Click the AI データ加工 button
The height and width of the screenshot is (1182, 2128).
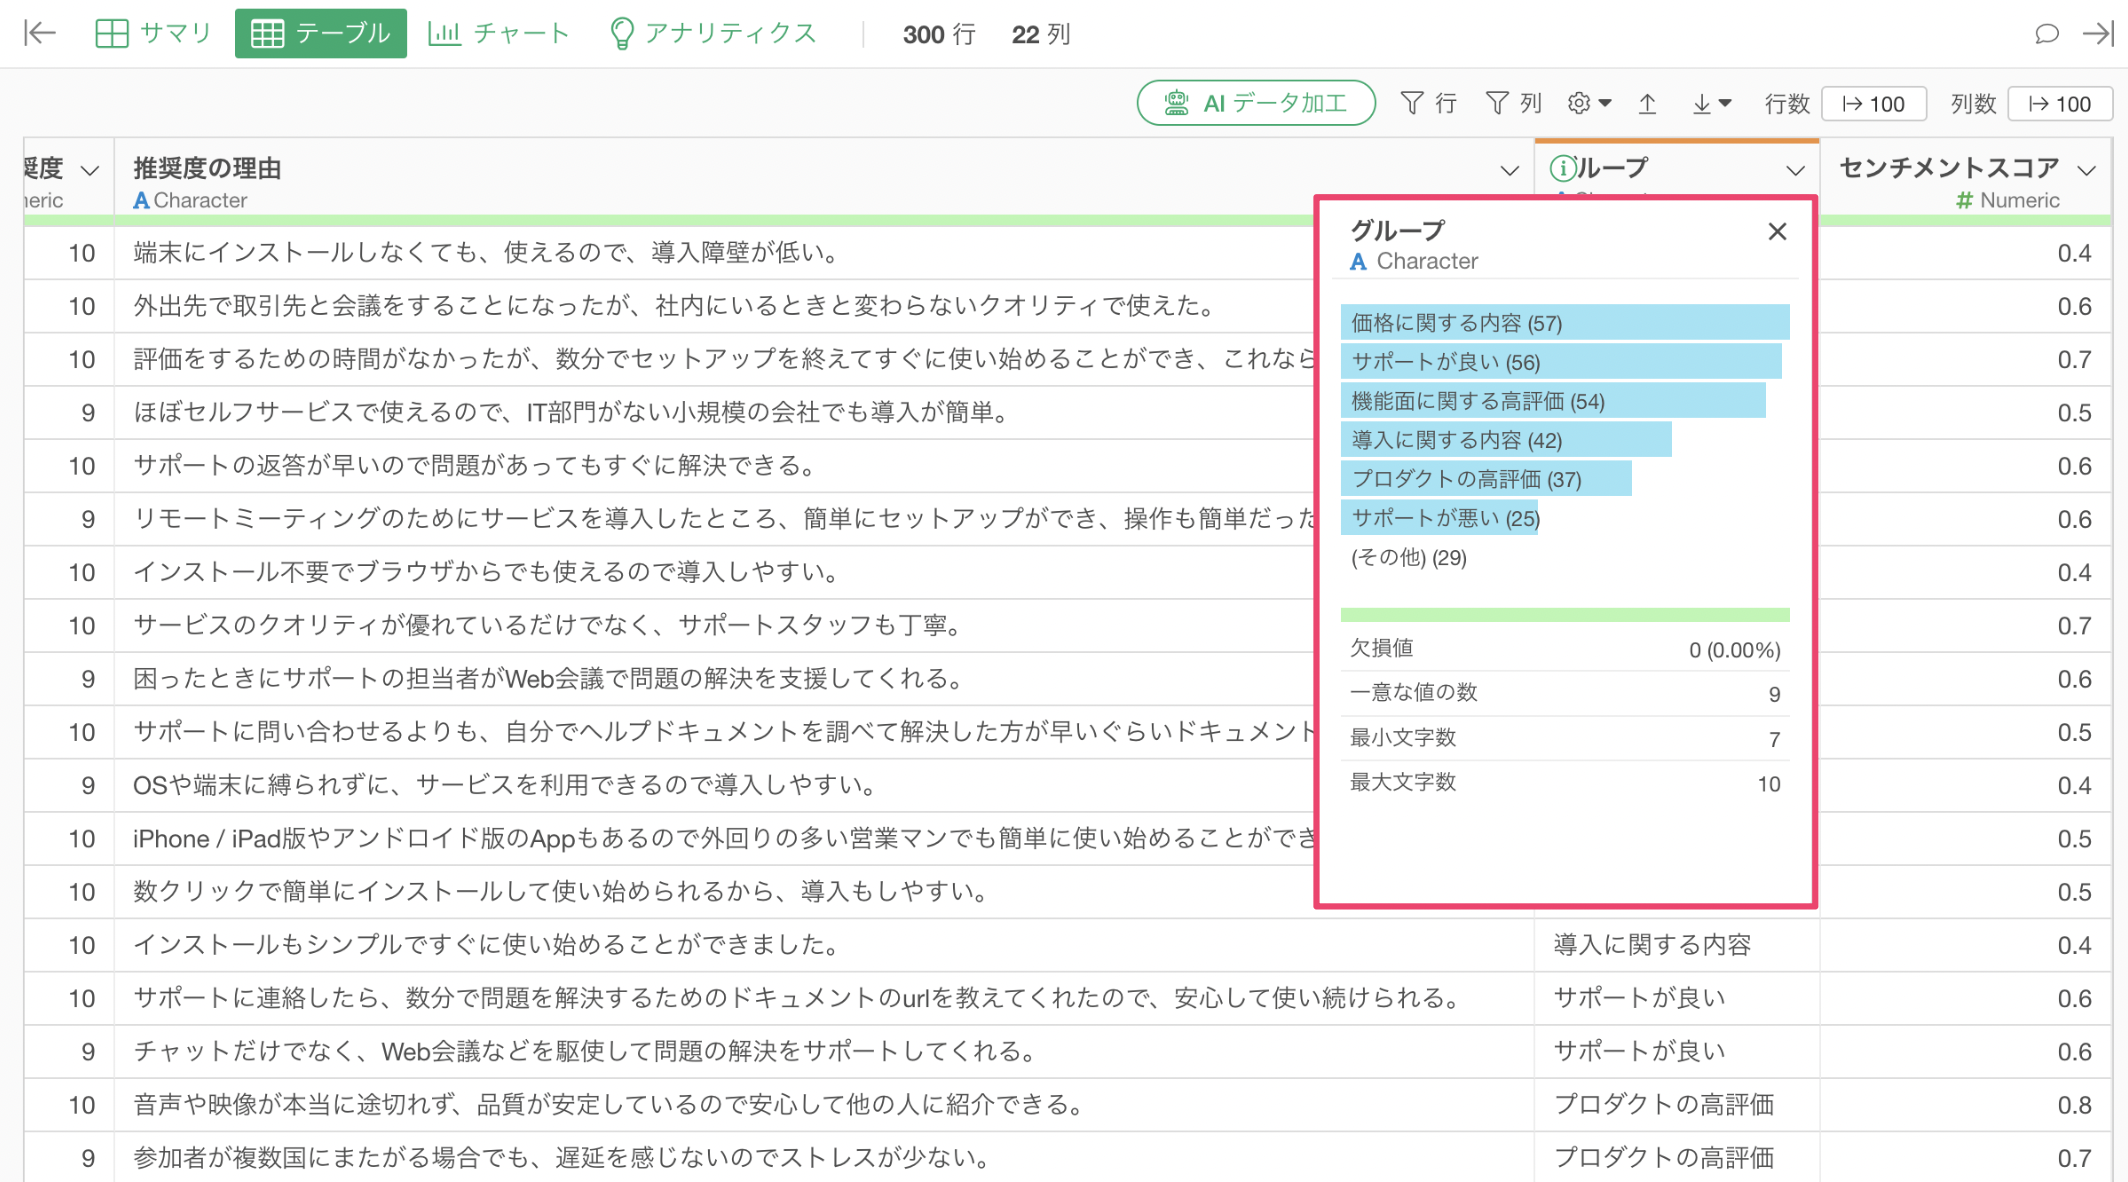pyautogui.click(x=1256, y=103)
